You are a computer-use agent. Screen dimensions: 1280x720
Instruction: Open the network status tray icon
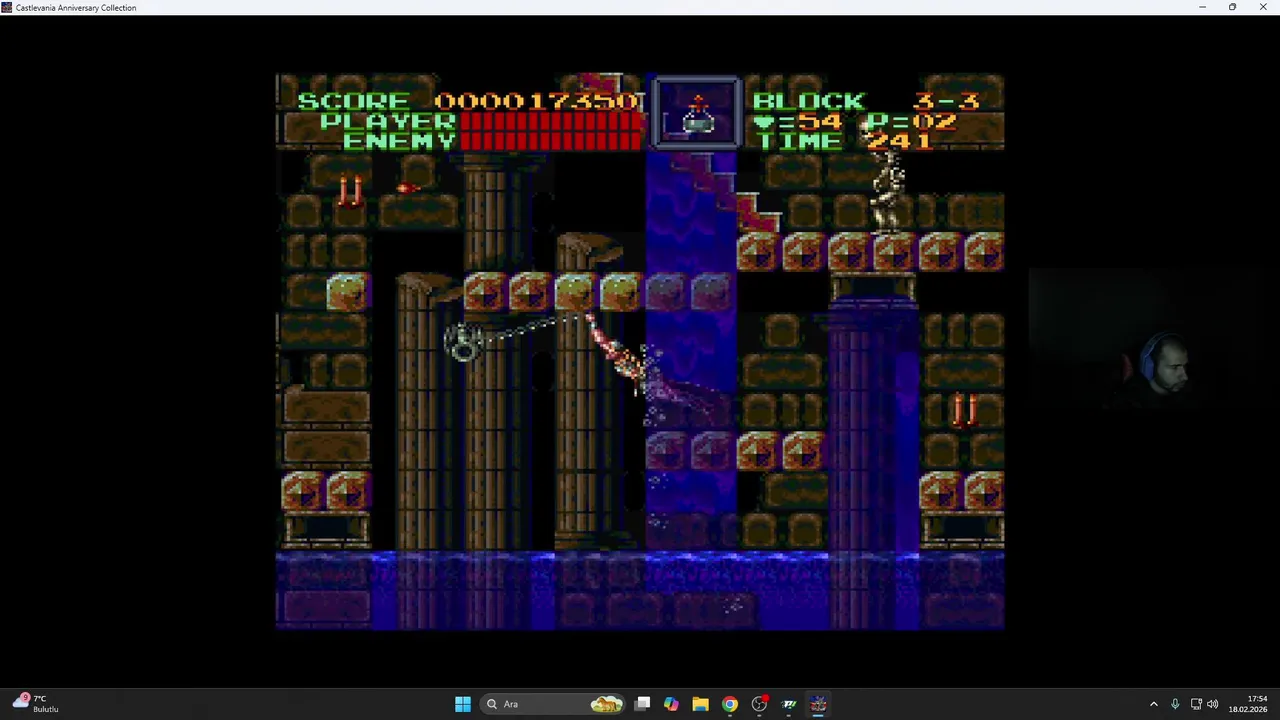click(x=1196, y=704)
